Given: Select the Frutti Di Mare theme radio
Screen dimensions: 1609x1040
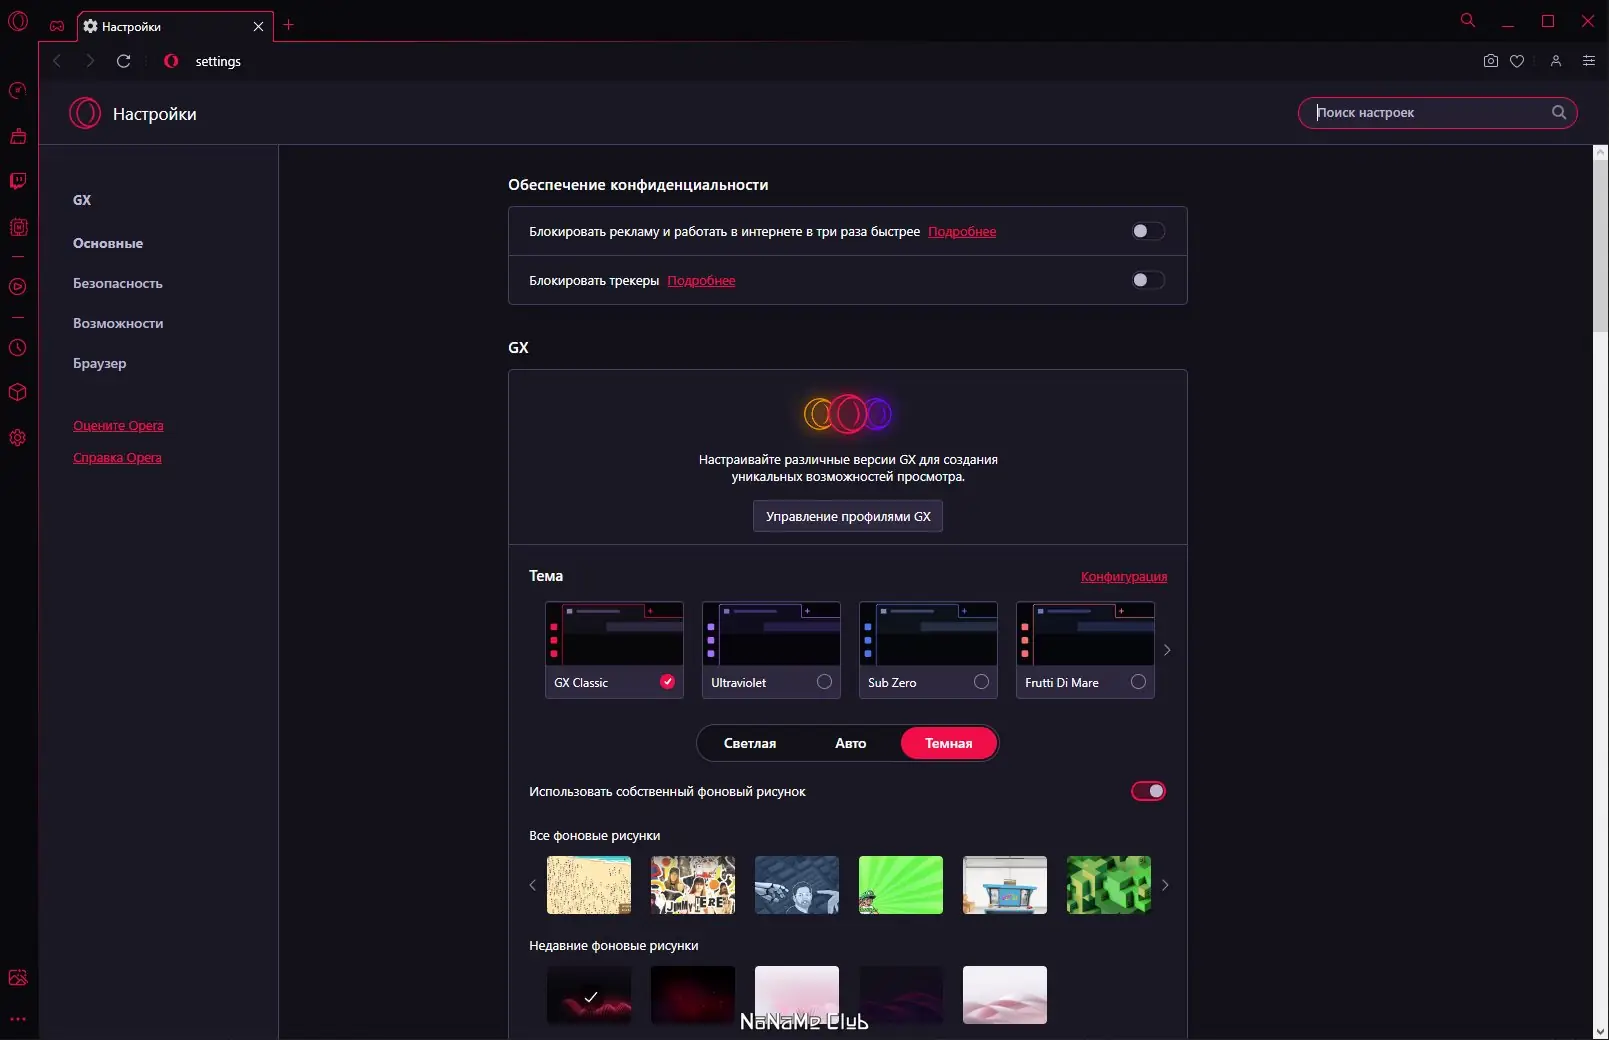Looking at the screenshot, I should 1139,682.
